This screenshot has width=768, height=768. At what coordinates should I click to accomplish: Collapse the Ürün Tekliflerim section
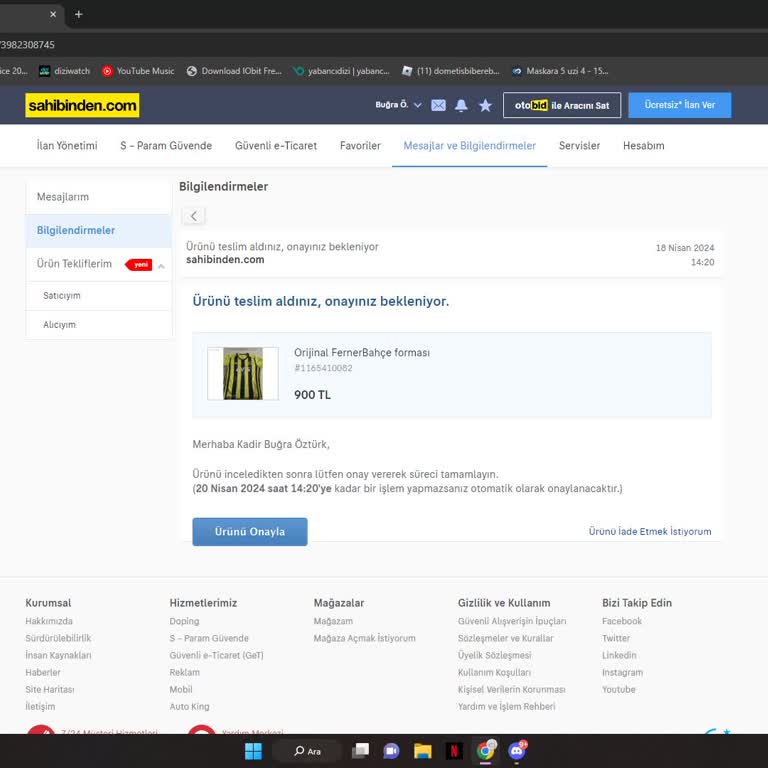tap(161, 265)
